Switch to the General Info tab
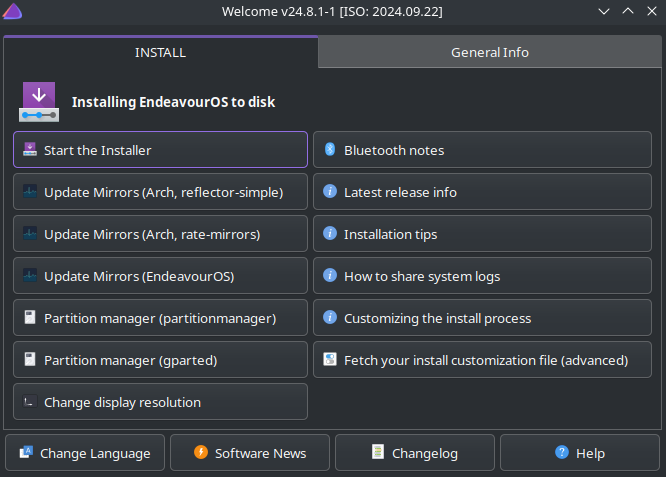The width and height of the screenshot is (666, 477). (x=489, y=52)
